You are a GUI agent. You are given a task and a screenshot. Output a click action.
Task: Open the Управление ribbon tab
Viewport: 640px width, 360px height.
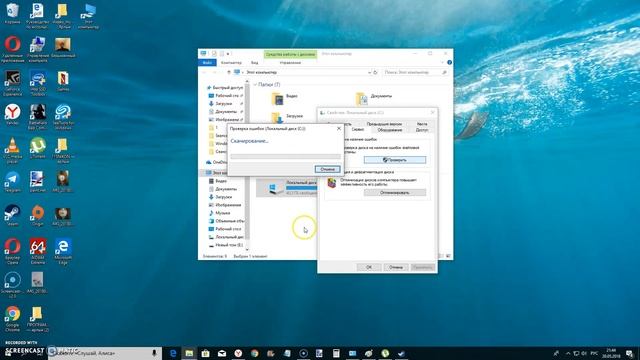[290, 62]
